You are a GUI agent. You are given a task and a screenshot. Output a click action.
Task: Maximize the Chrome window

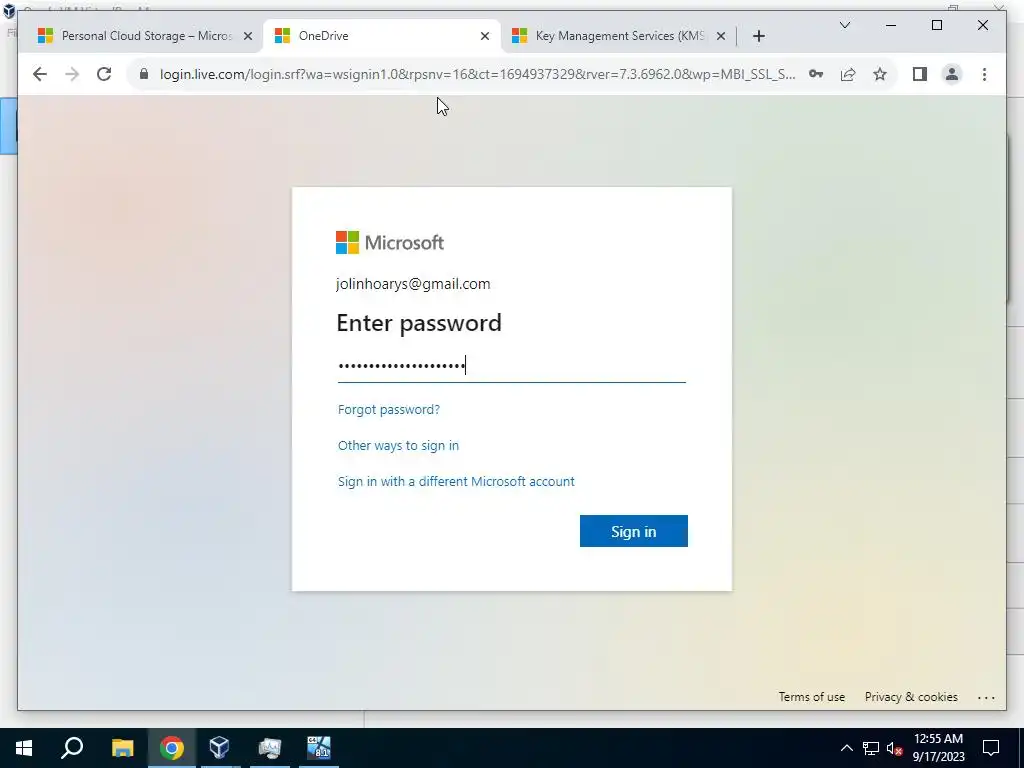click(x=936, y=25)
